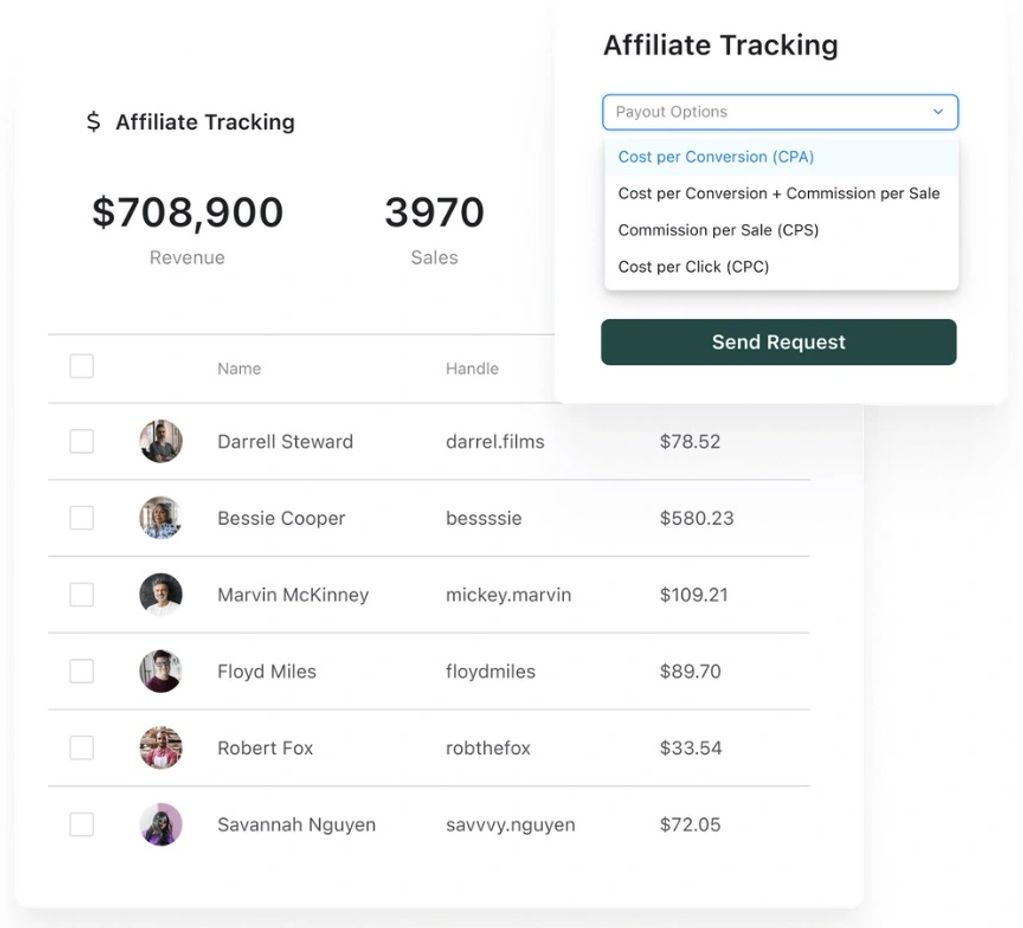Tick the checkbox for Savannah Nguyen

tap(82, 825)
